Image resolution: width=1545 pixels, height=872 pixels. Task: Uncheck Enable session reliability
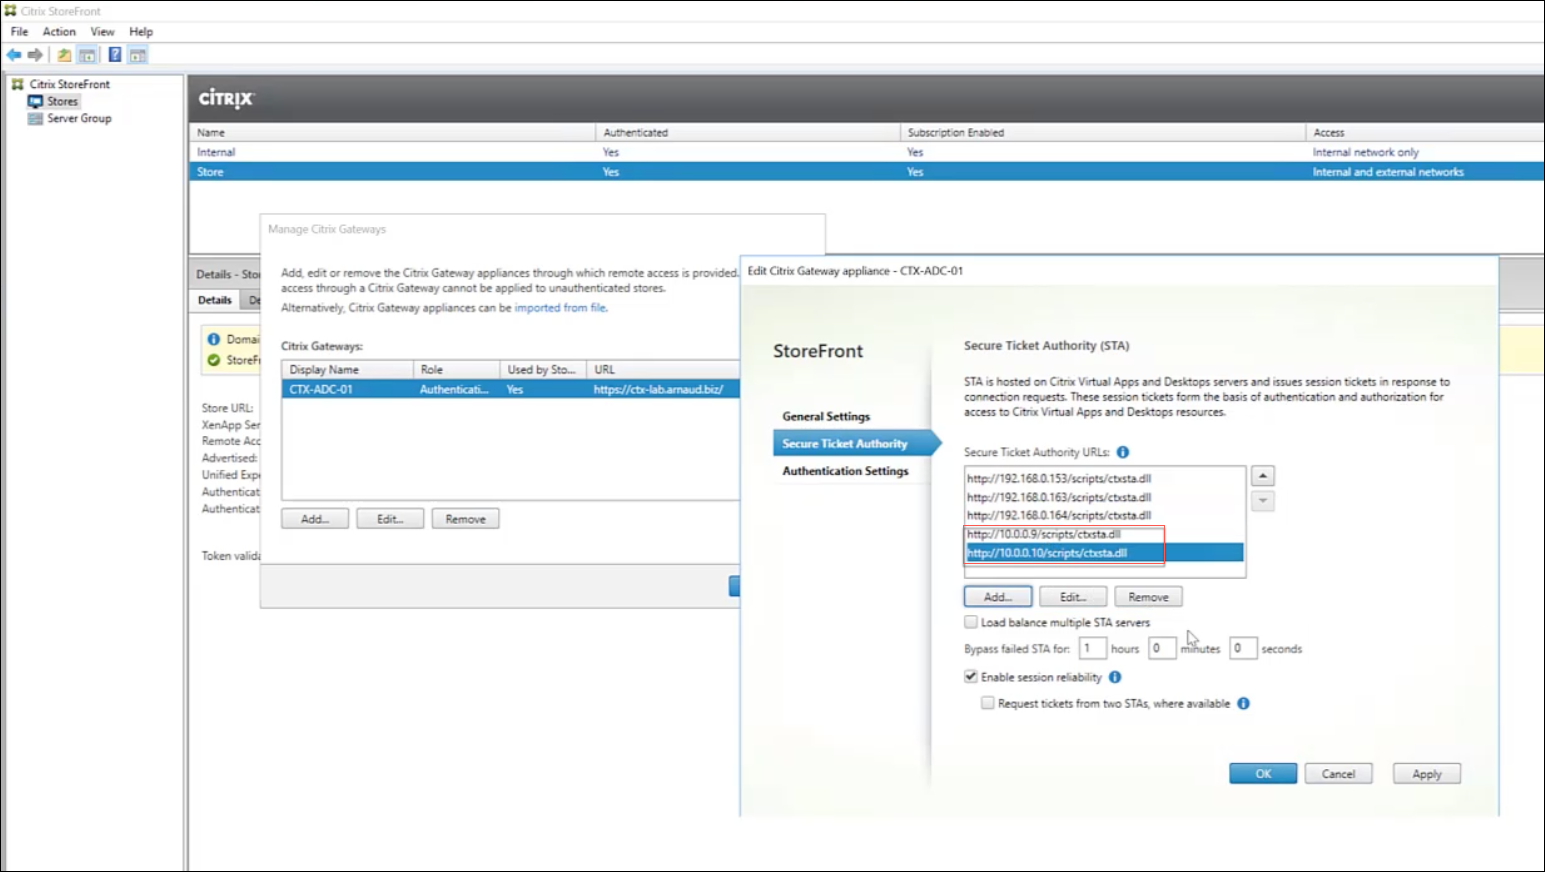point(971,677)
